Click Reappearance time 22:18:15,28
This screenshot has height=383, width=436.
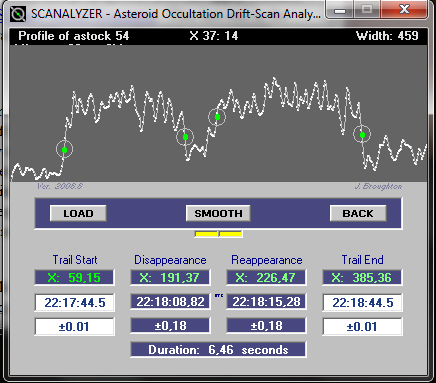point(266,302)
